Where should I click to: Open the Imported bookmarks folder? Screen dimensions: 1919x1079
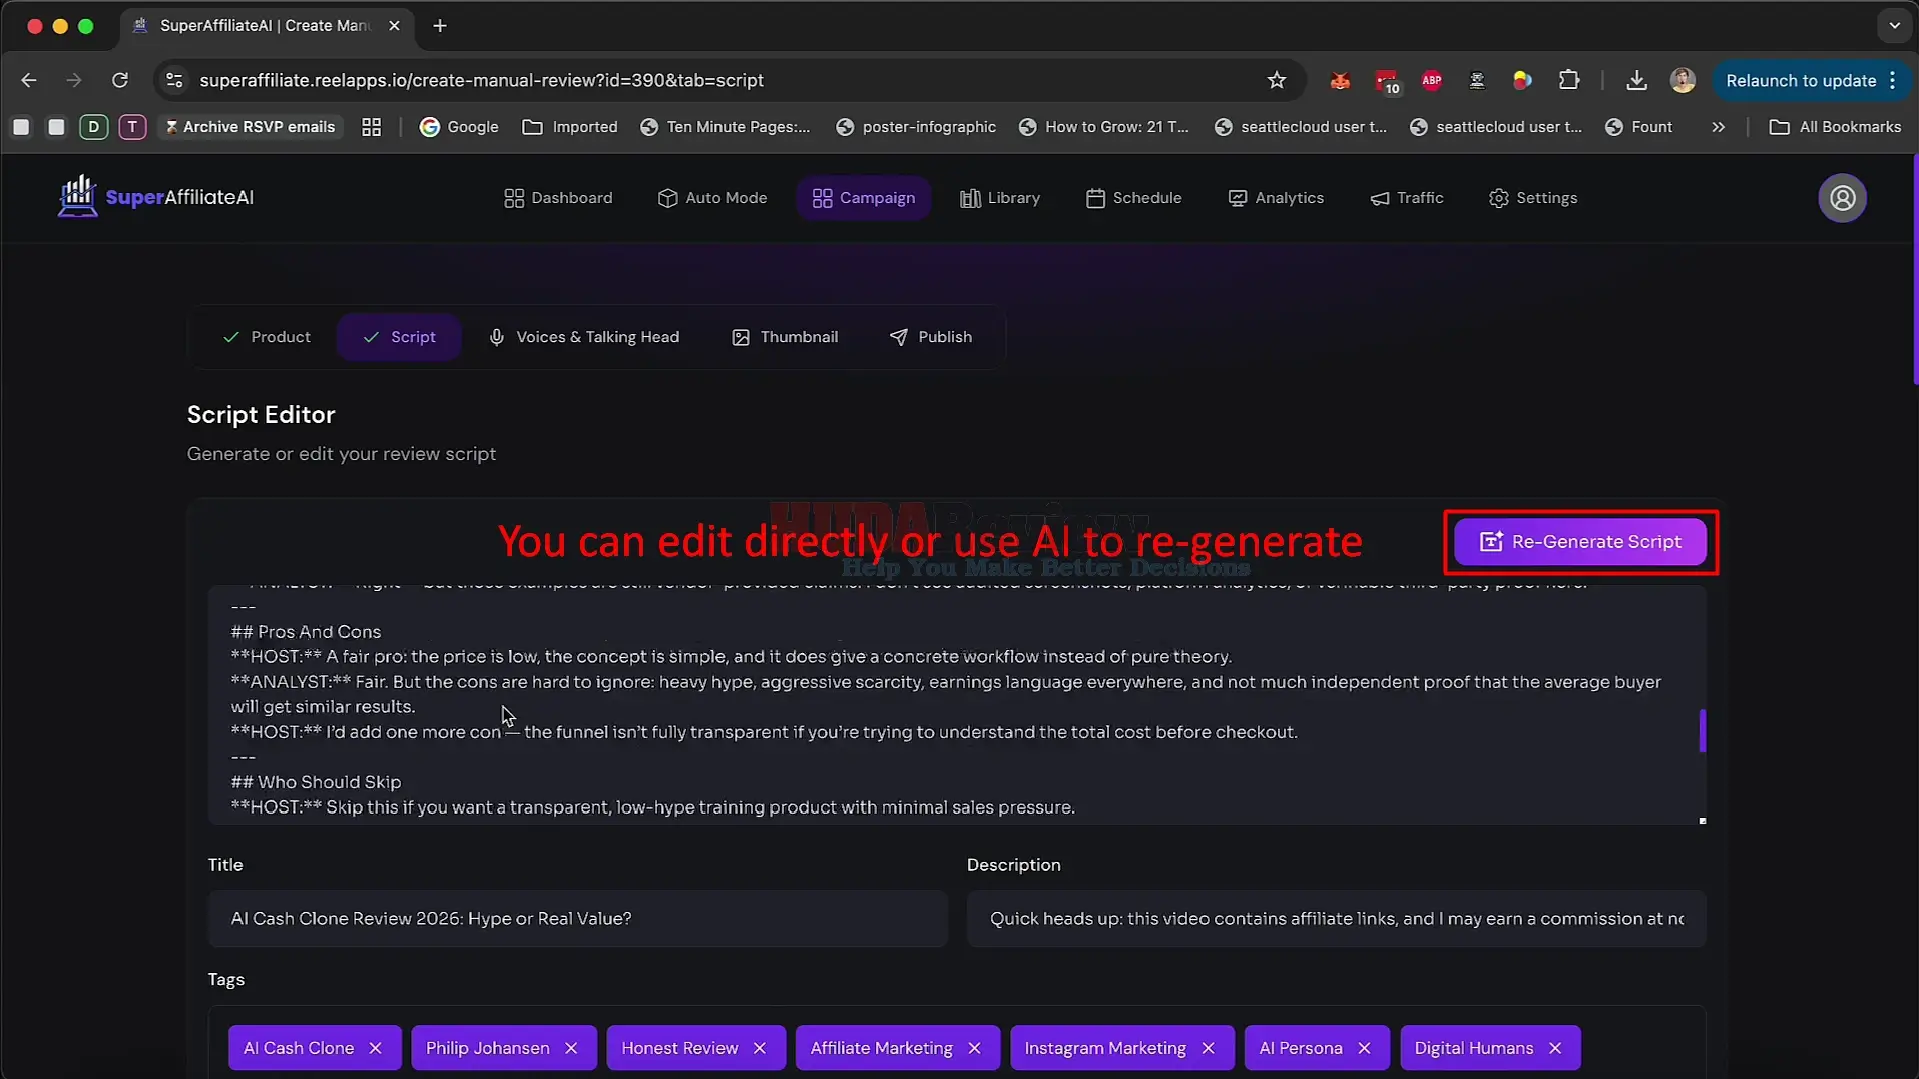click(x=570, y=127)
